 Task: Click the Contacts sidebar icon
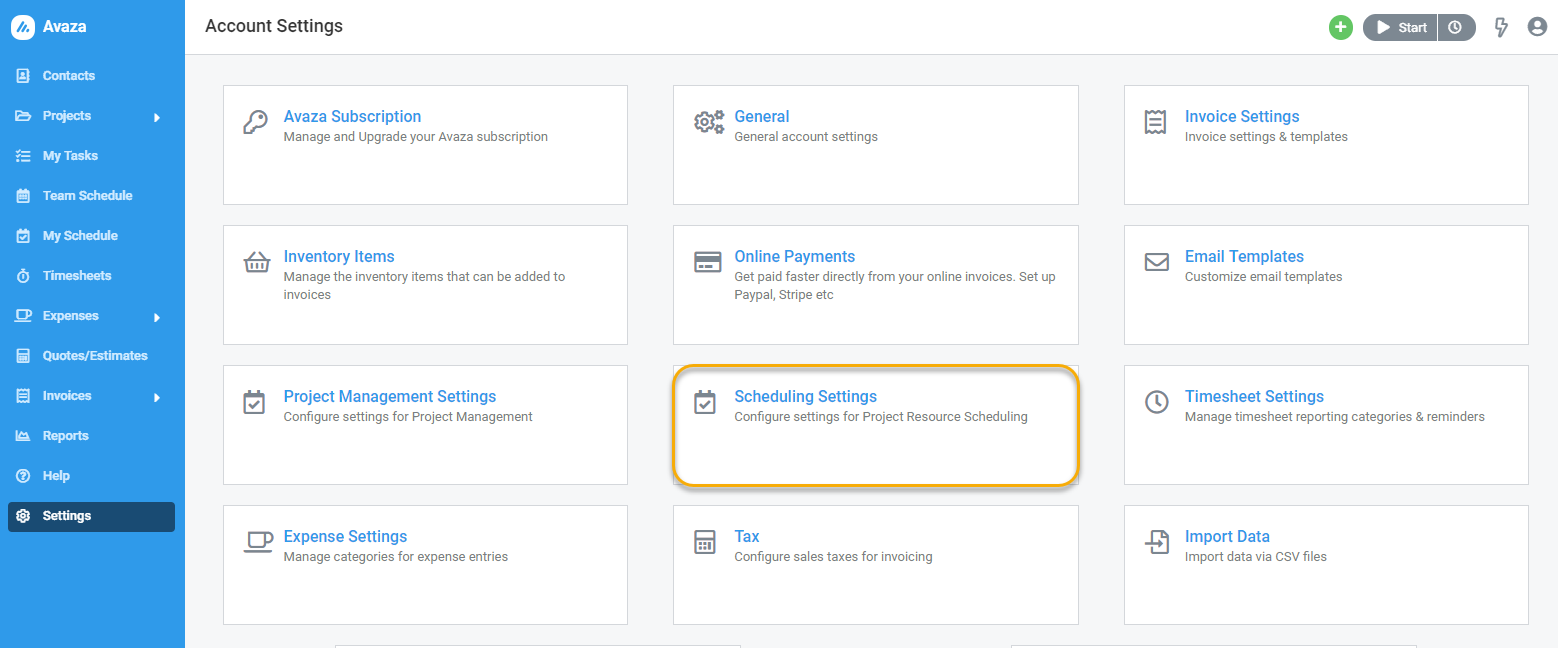(x=23, y=76)
